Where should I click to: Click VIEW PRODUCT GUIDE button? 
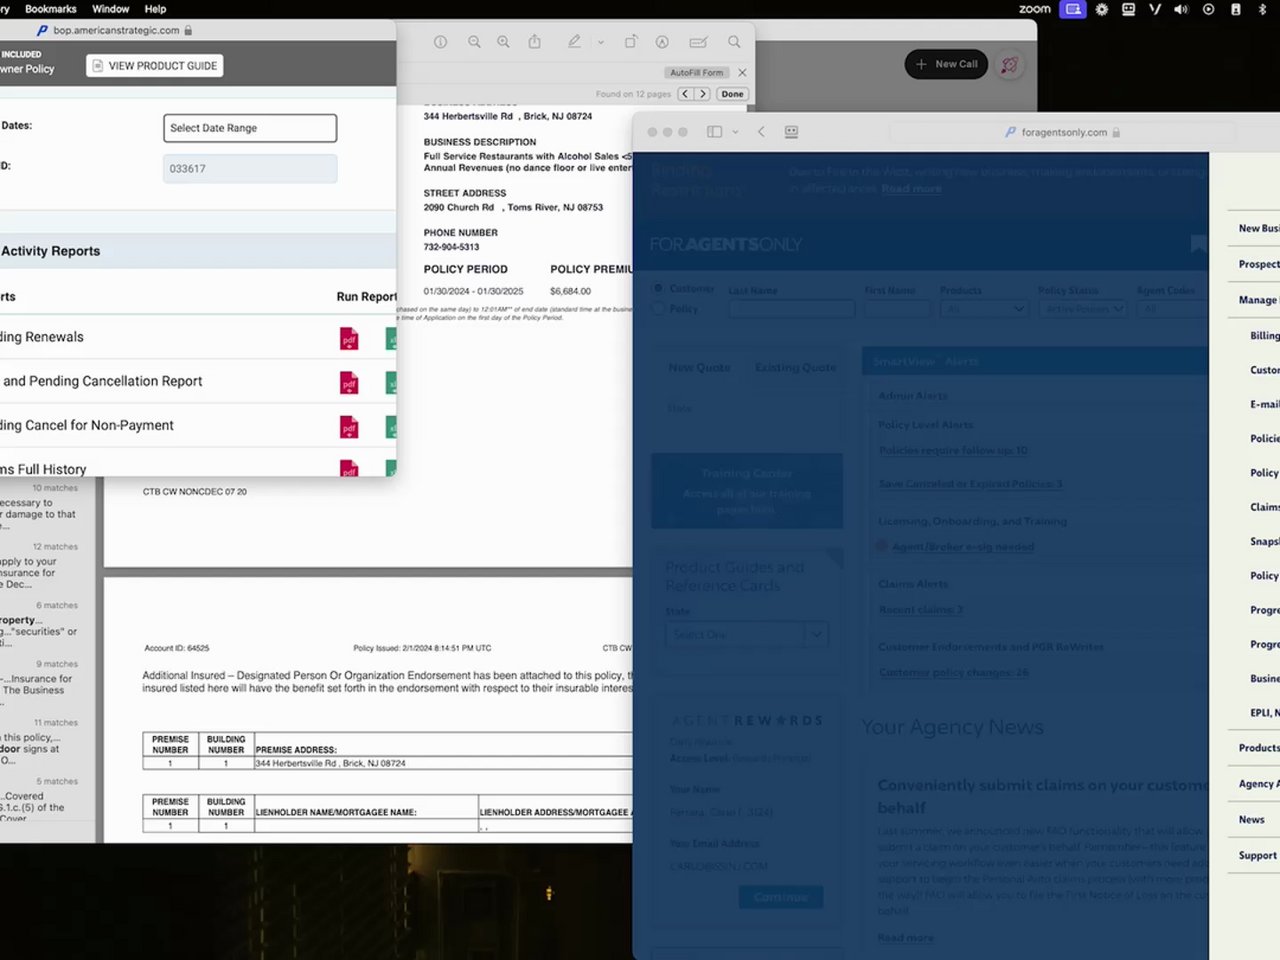154,66
